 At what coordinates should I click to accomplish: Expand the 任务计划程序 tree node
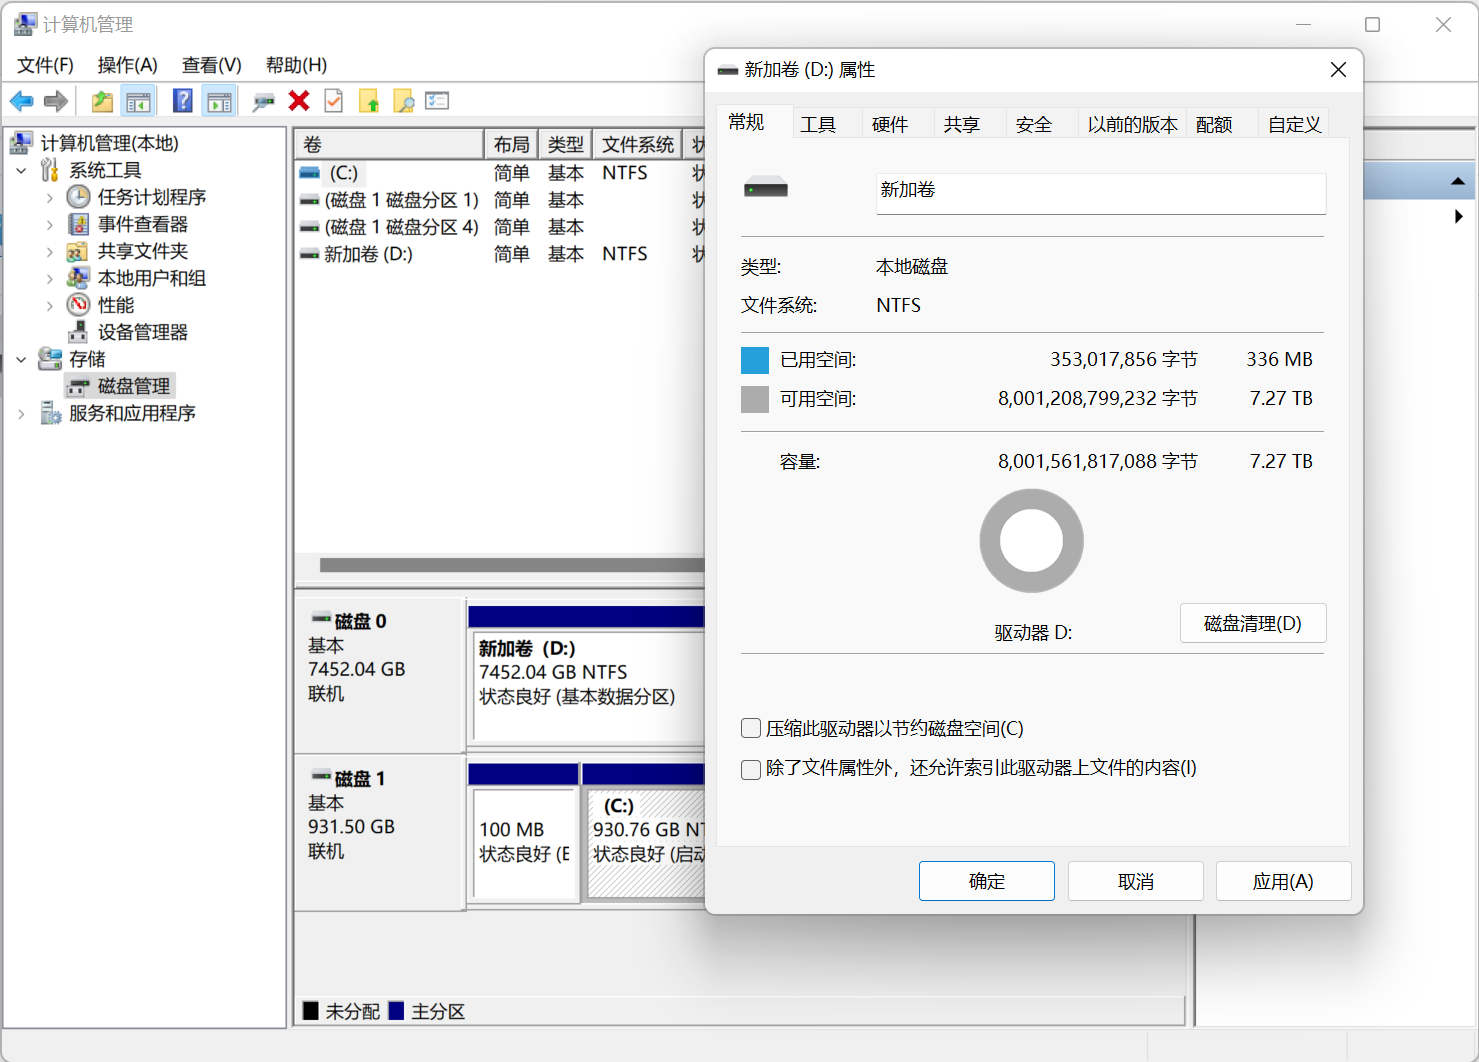(x=50, y=198)
